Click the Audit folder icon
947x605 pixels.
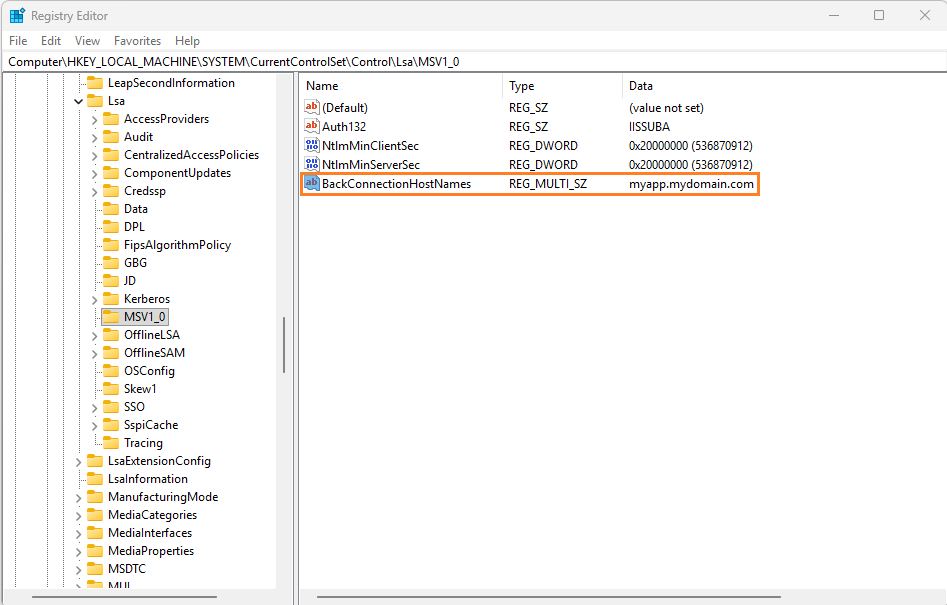point(111,137)
